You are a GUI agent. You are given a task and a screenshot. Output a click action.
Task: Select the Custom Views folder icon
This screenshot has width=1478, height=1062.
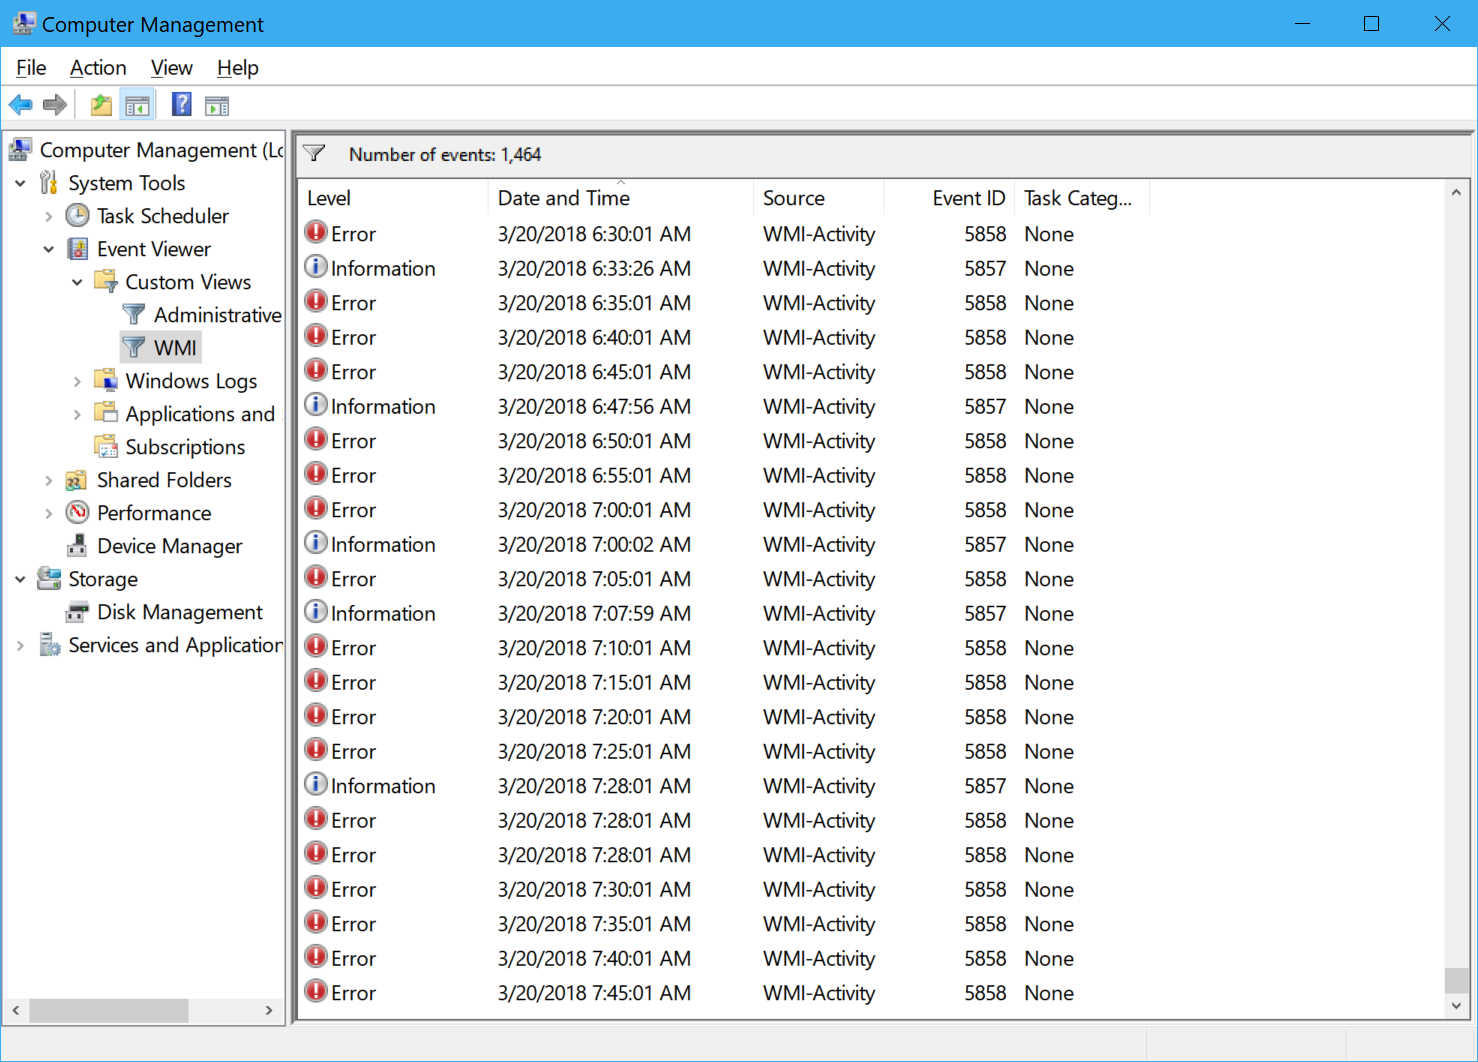click(x=106, y=281)
